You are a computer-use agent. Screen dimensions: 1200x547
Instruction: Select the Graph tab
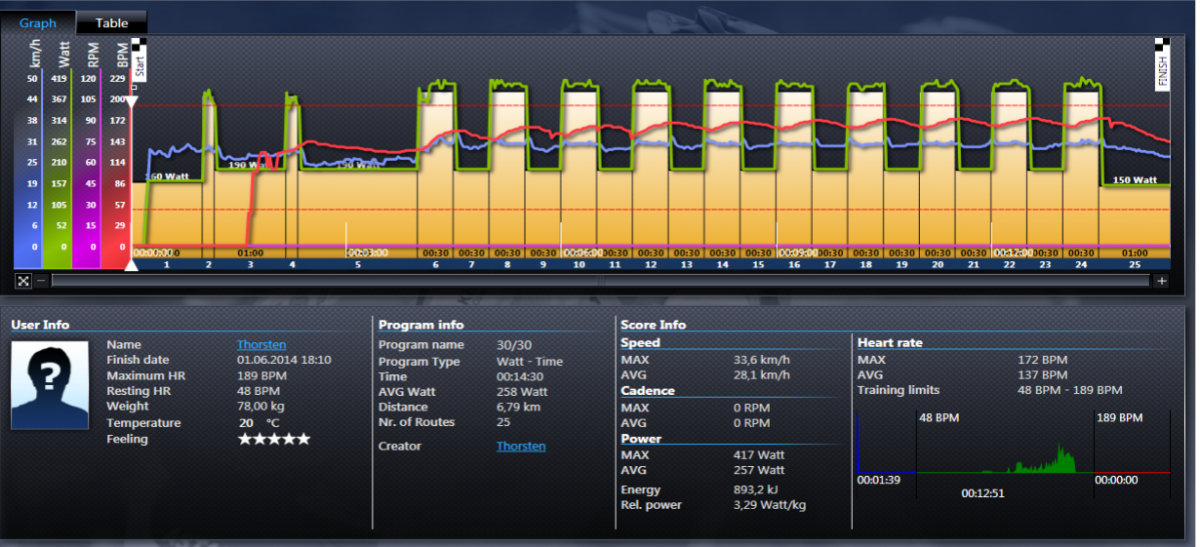point(38,23)
